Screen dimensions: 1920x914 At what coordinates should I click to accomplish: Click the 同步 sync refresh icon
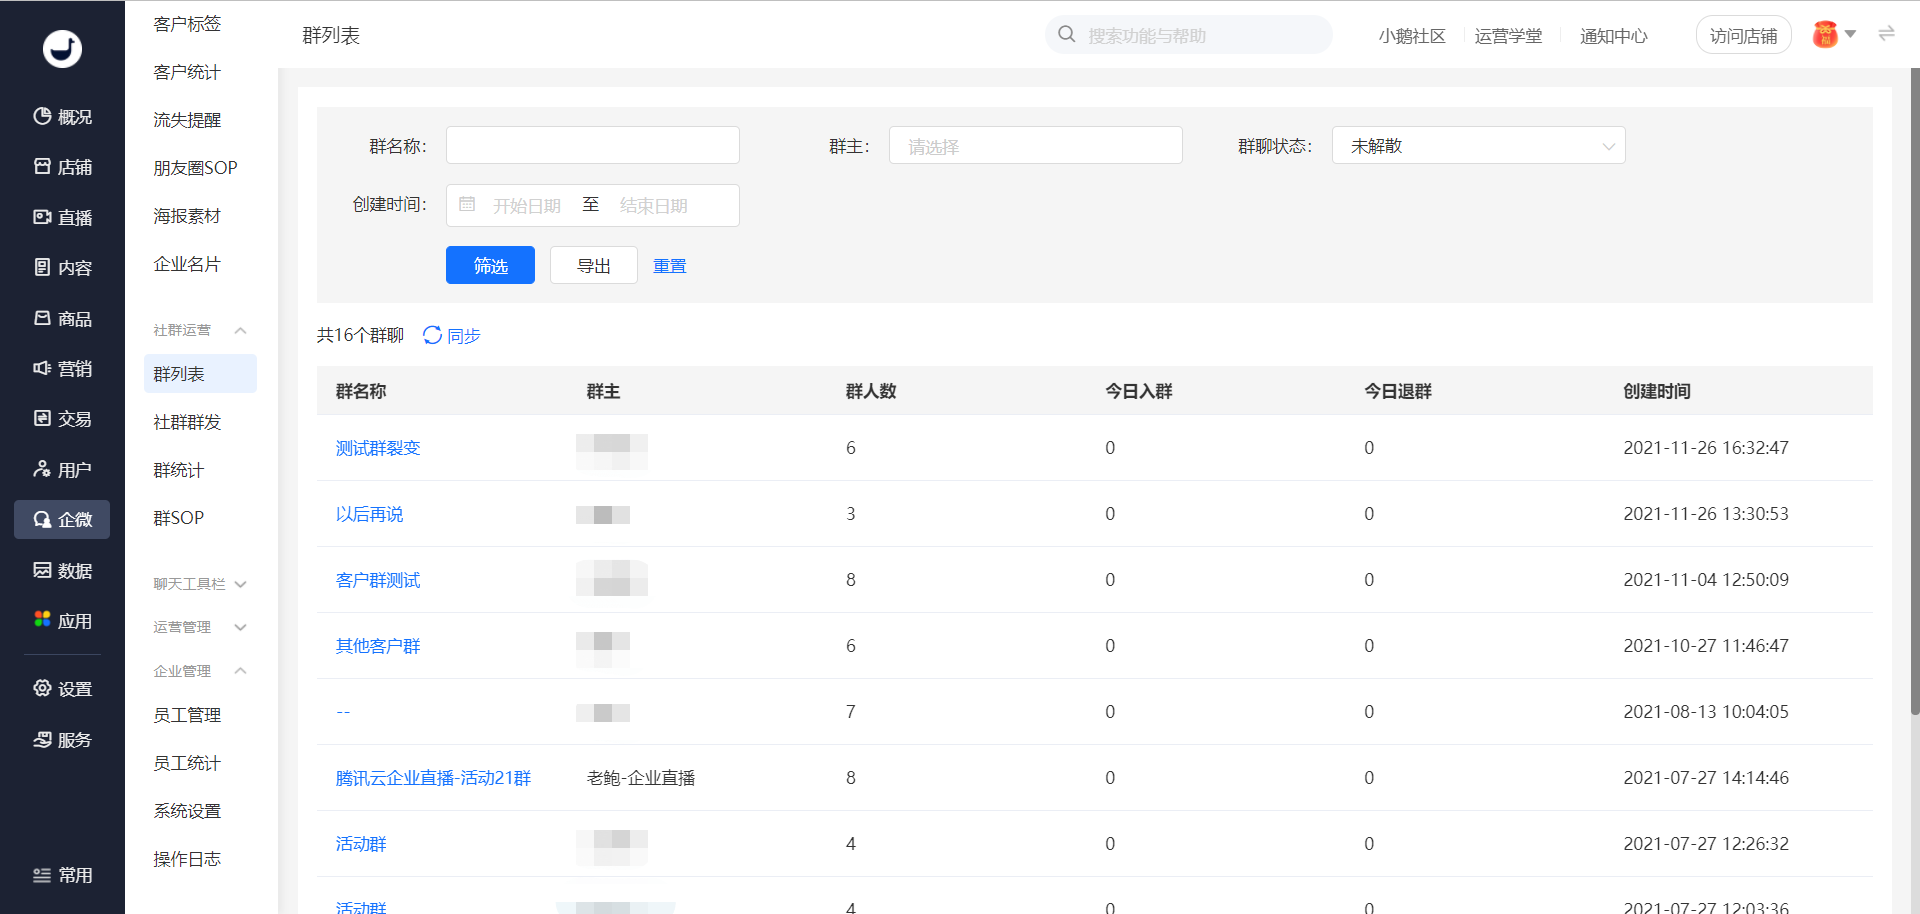pos(432,335)
